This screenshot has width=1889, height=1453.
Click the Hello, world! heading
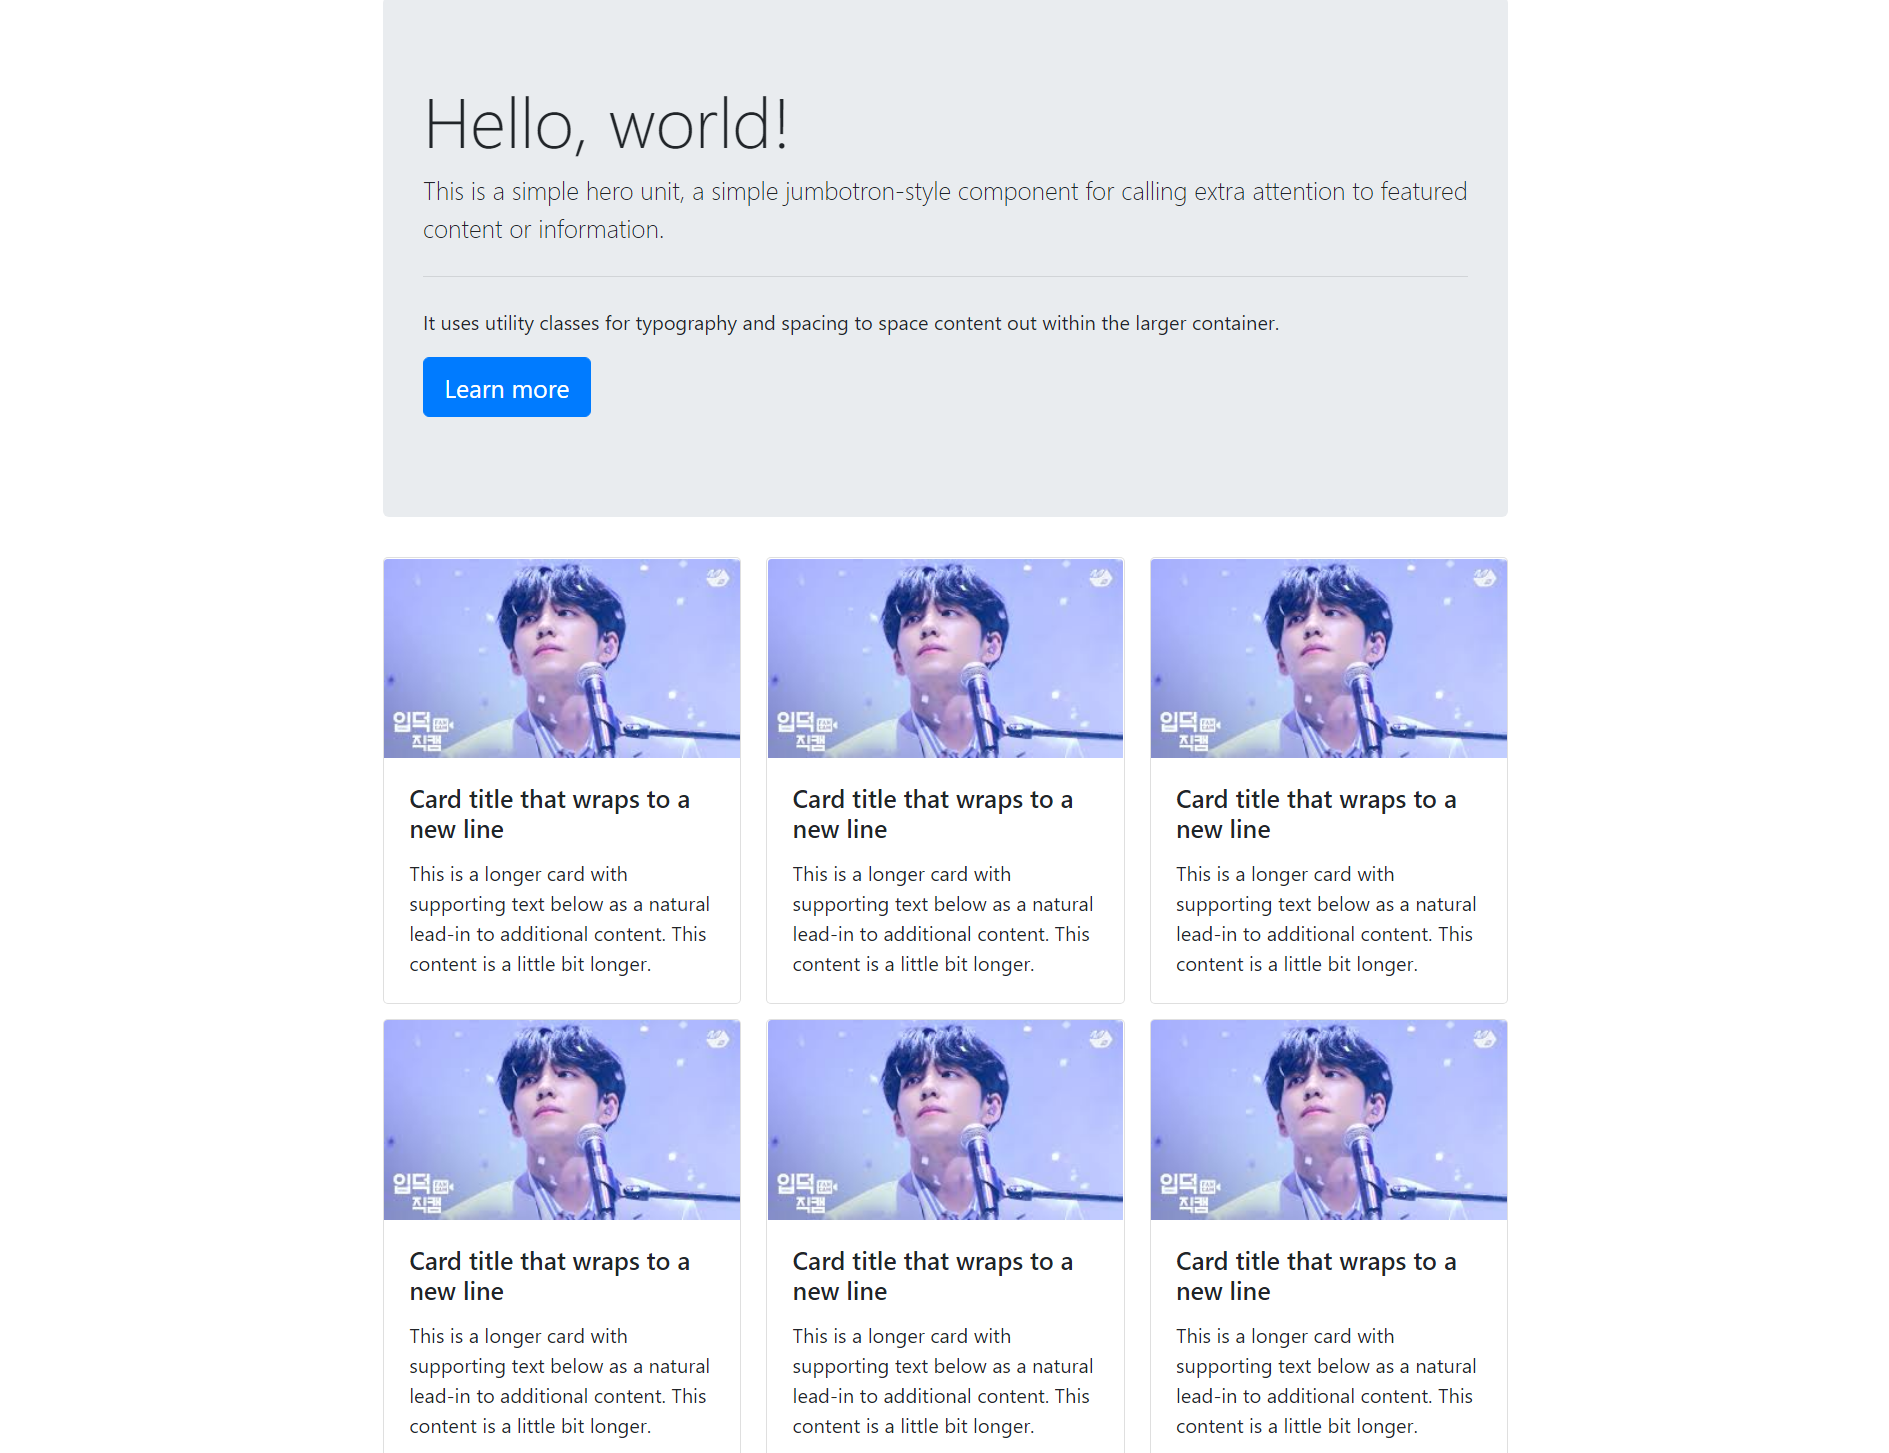606,124
